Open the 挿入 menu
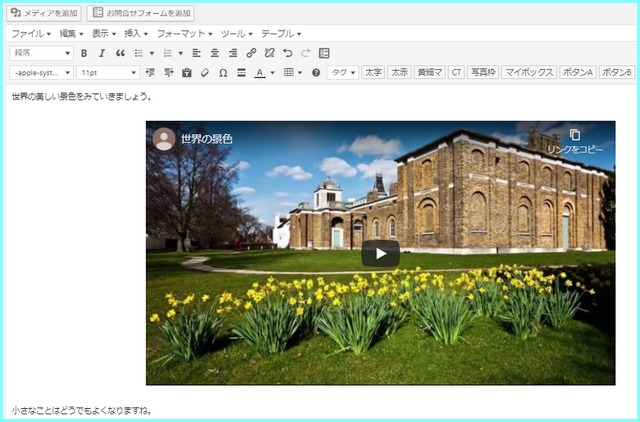 [x=136, y=33]
